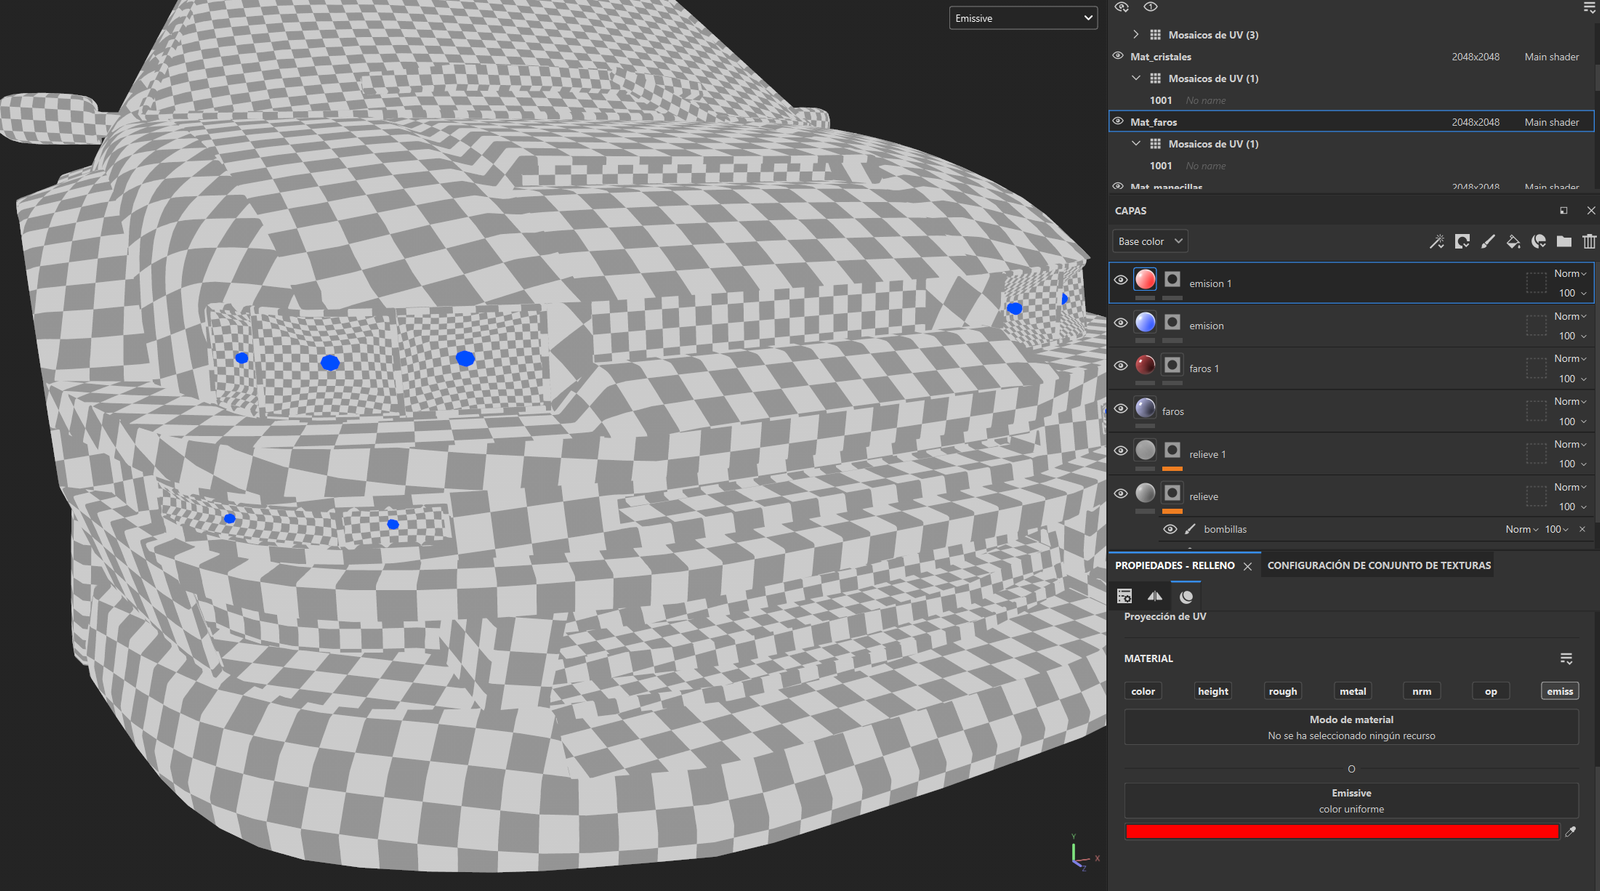Add a folder group in Capas panel

pos(1564,241)
